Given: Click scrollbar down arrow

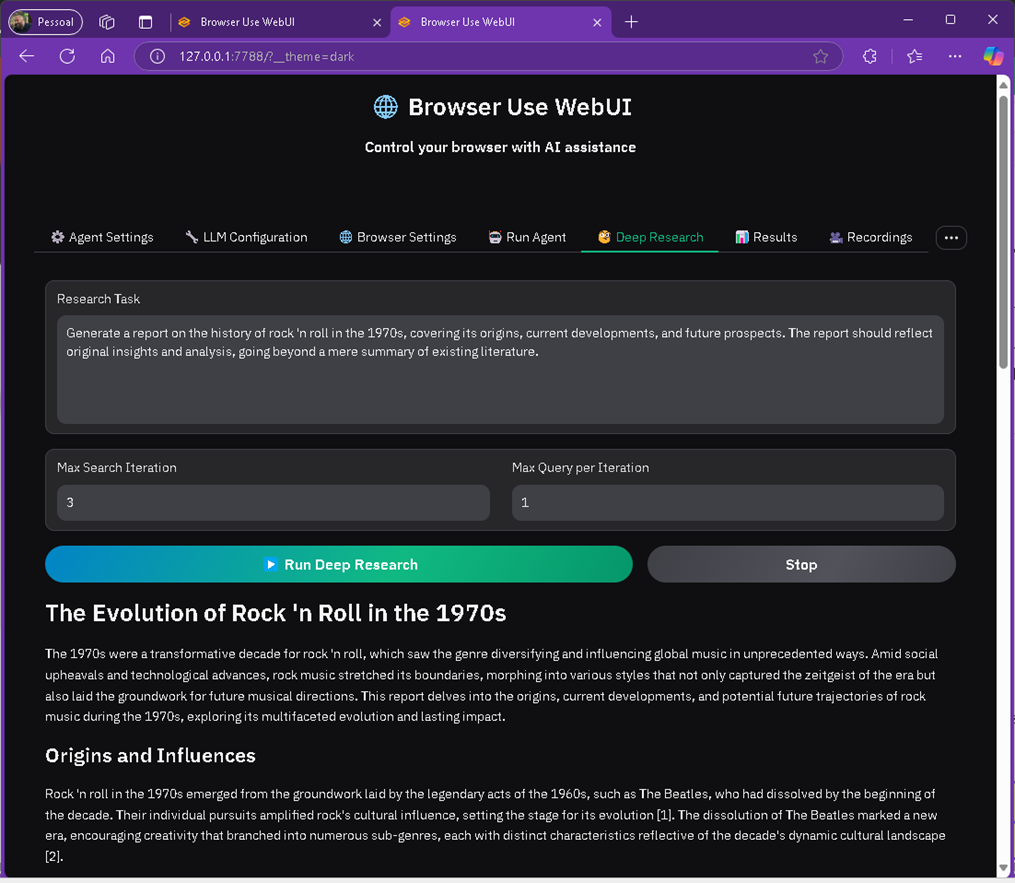Looking at the screenshot, I should pyautogui.click(x=1003, y=868).
